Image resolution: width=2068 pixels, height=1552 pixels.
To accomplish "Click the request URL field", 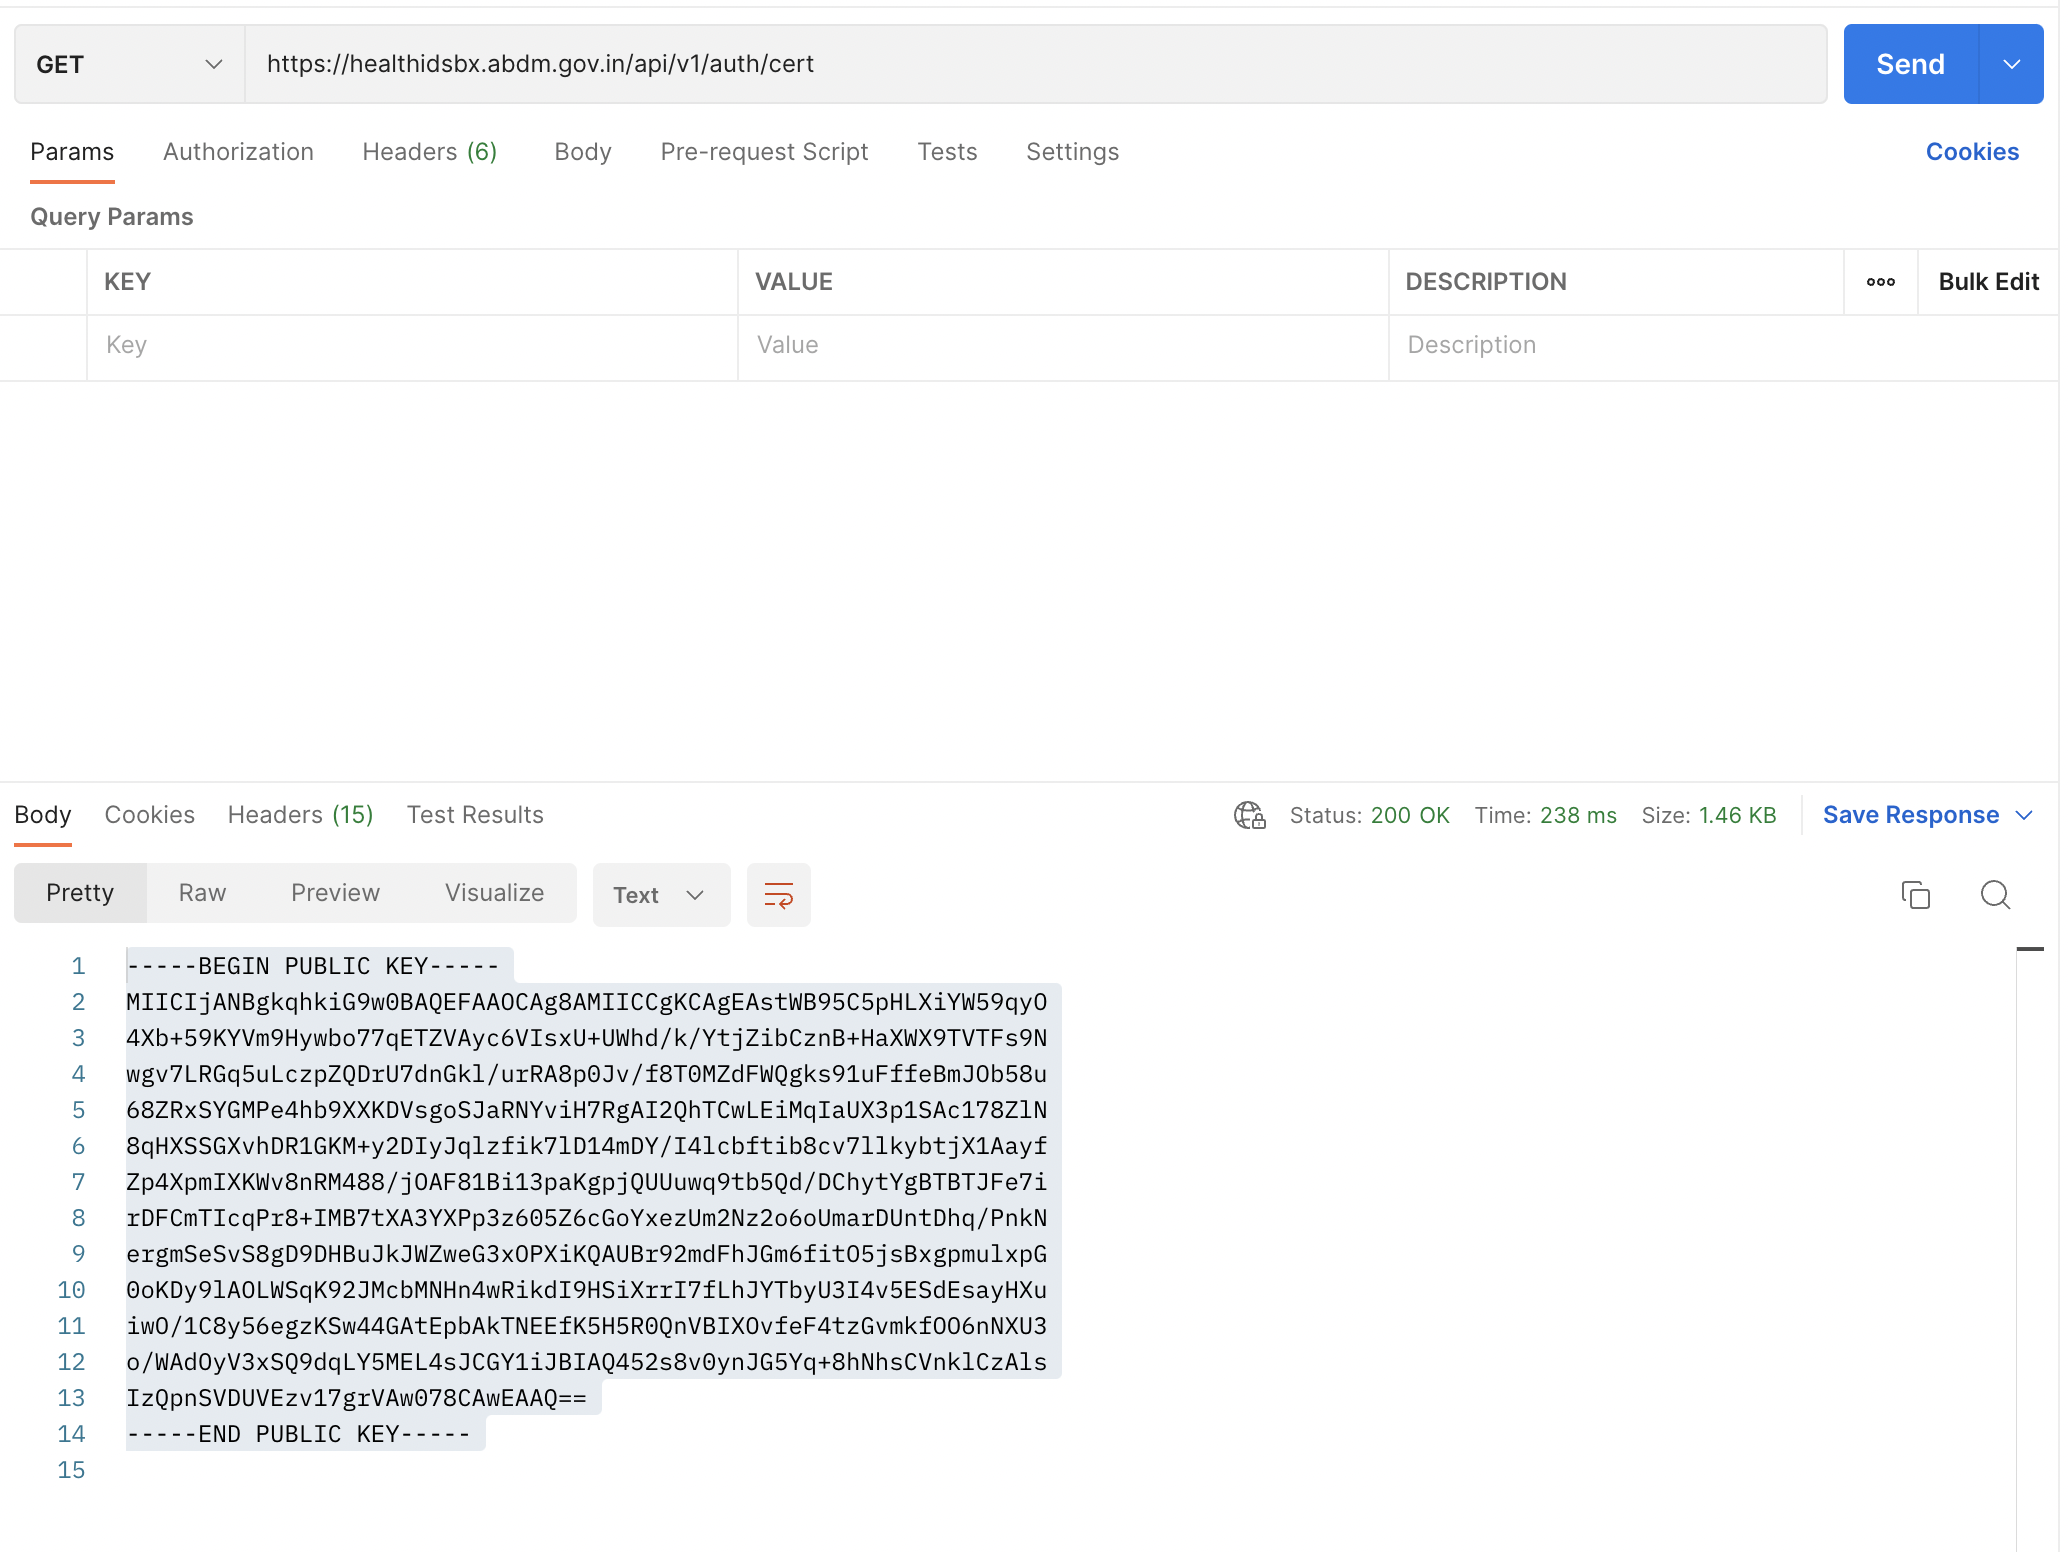I will click(x=1036, y=64).
